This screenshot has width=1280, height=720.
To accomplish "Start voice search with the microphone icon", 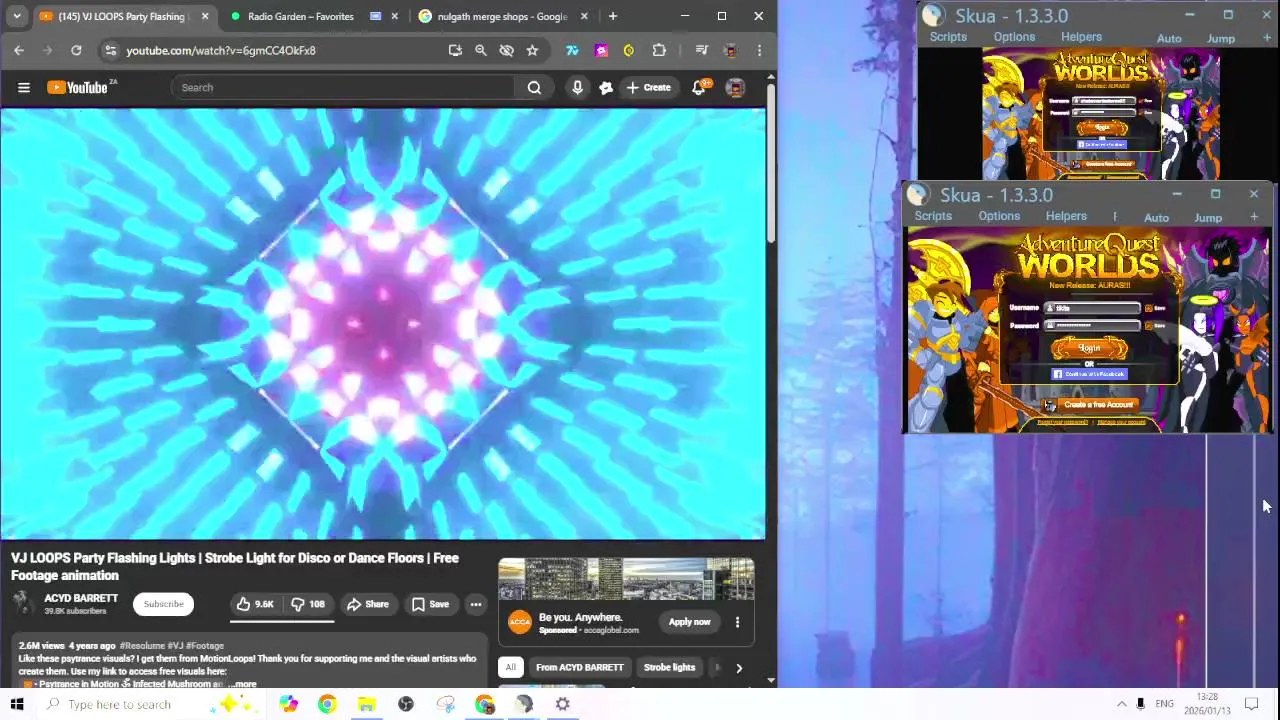I will (x=577, y=87).
